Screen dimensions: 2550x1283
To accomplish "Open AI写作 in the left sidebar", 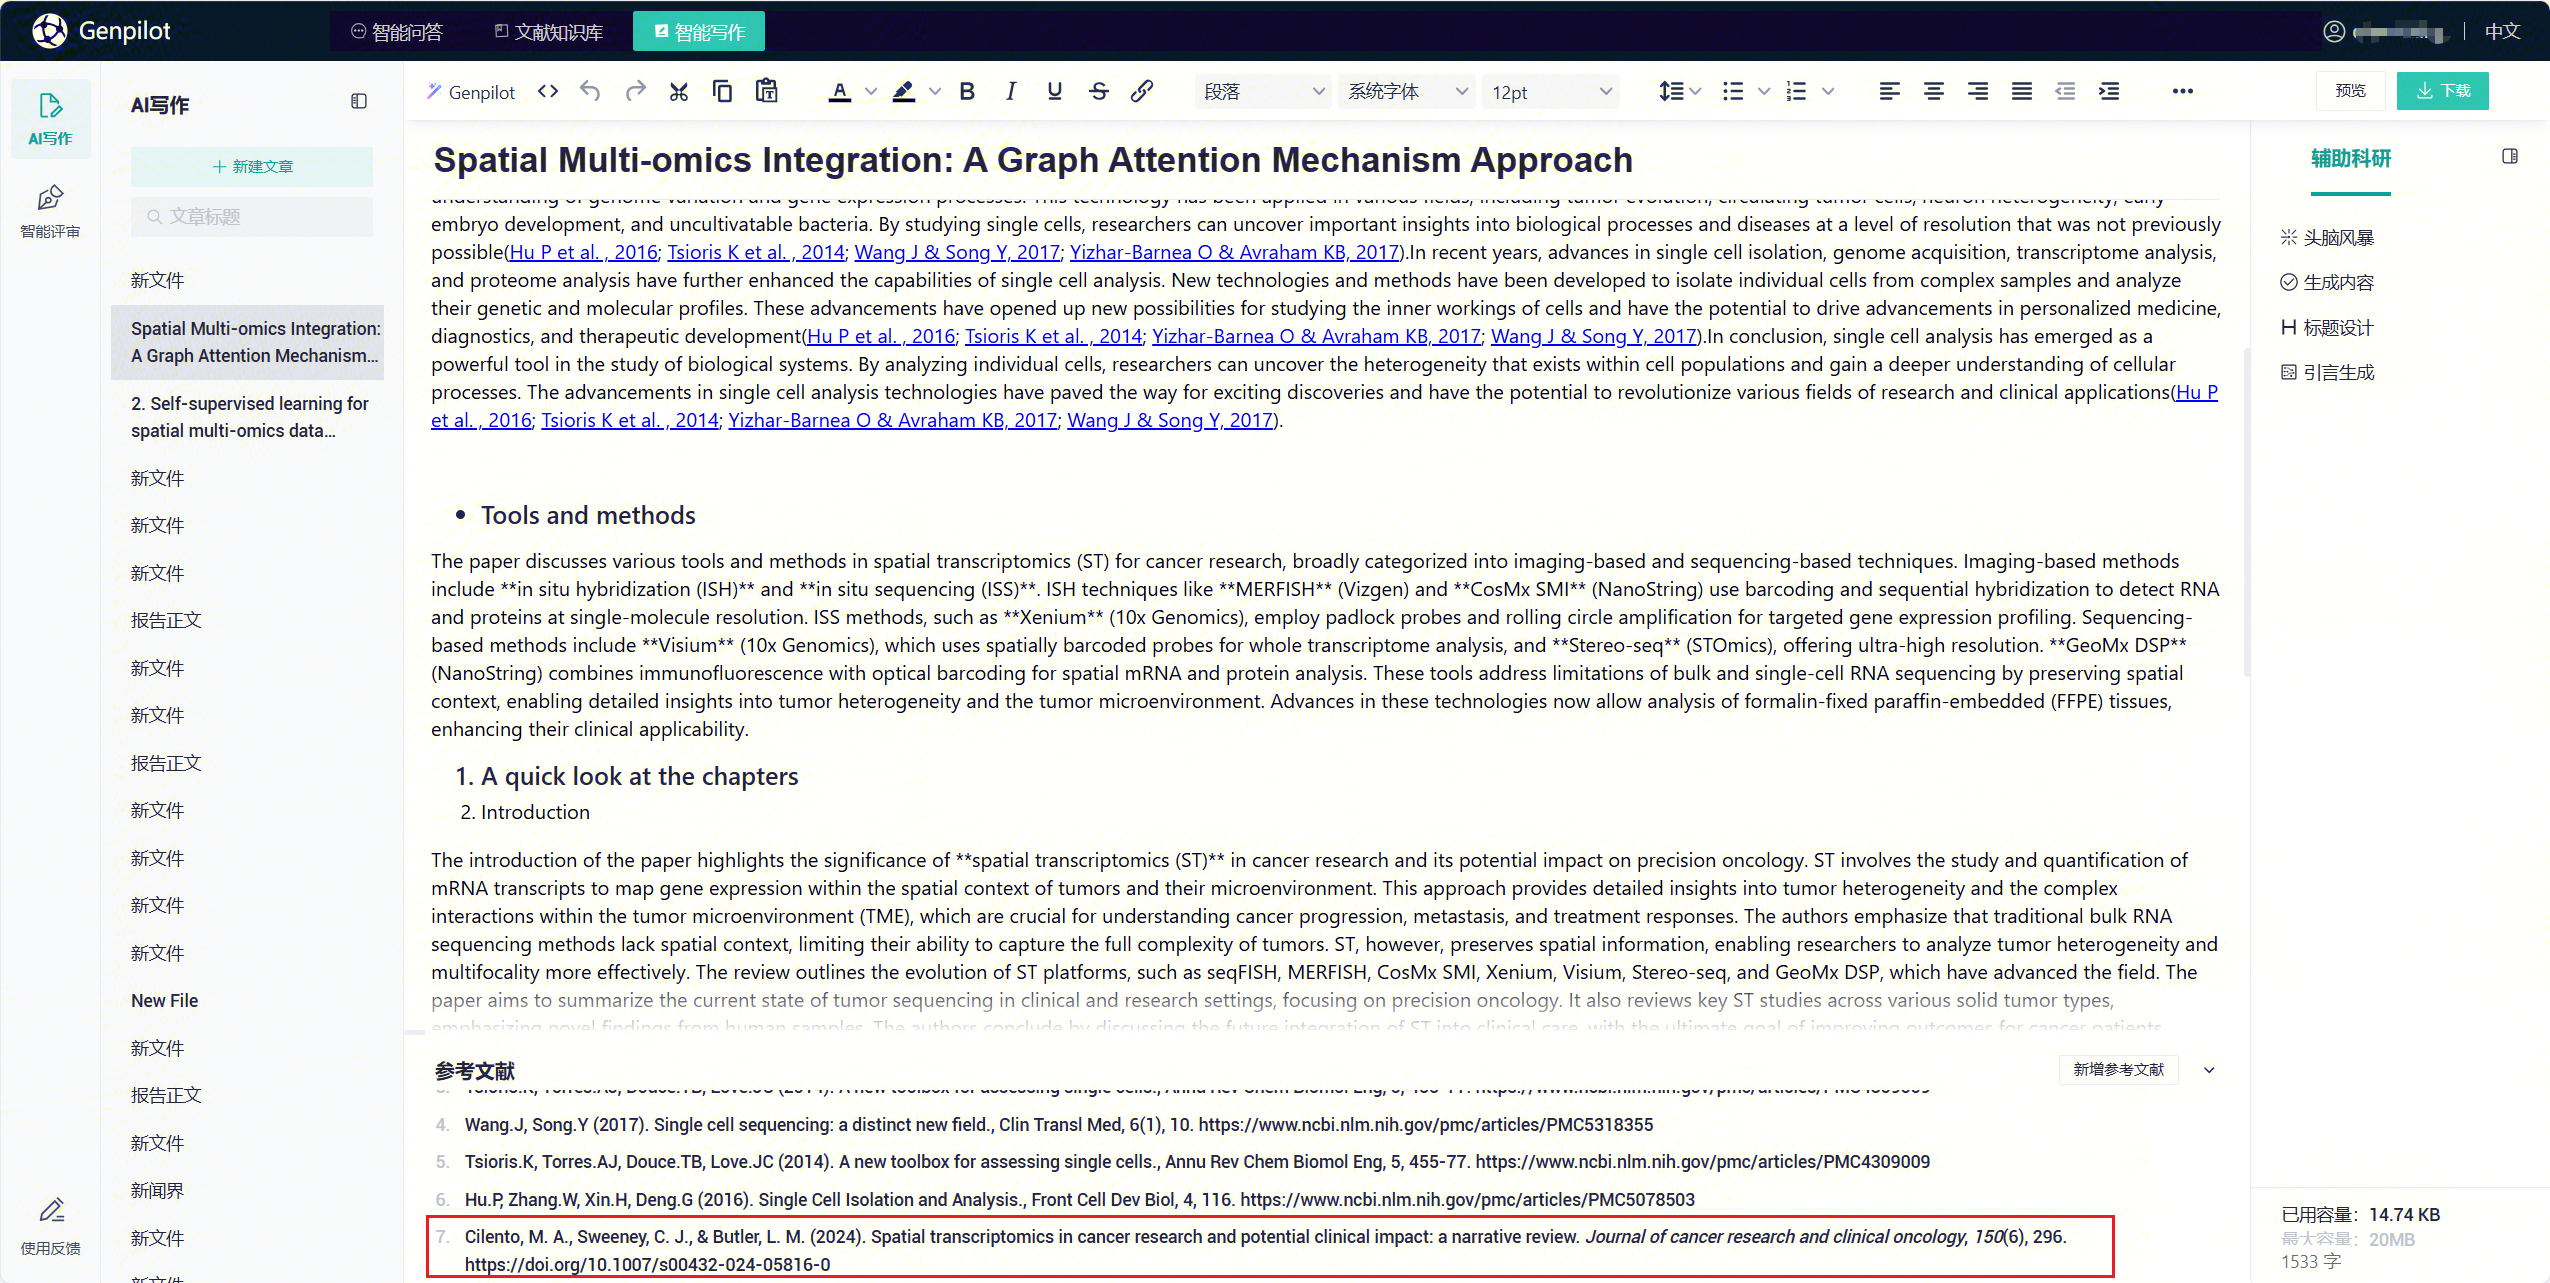I will [x=50, y=119].
